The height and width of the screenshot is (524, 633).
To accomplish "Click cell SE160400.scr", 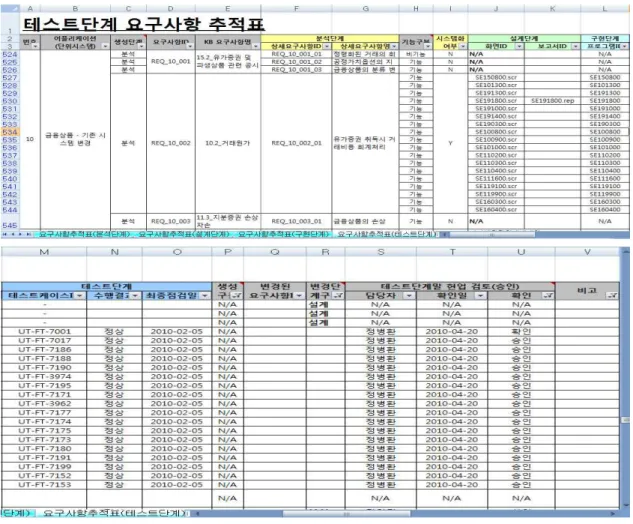I will point(496,210).
